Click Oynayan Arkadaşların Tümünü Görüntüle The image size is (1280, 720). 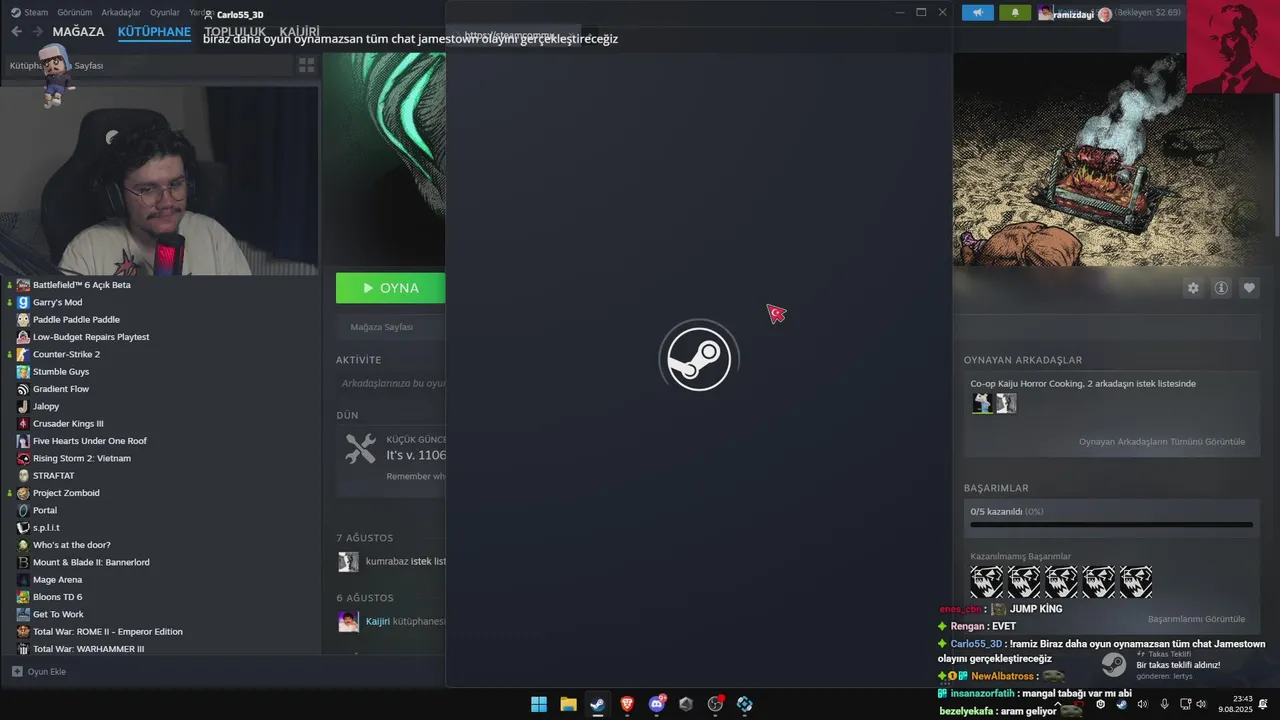(x=1162, y=441)
